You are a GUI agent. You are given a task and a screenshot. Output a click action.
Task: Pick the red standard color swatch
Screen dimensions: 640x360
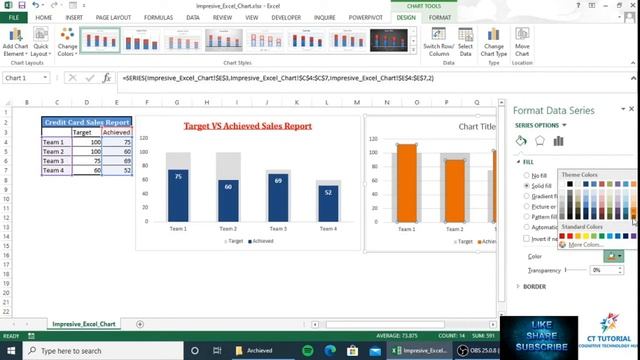pyautogui.click(x=570, y=236)
